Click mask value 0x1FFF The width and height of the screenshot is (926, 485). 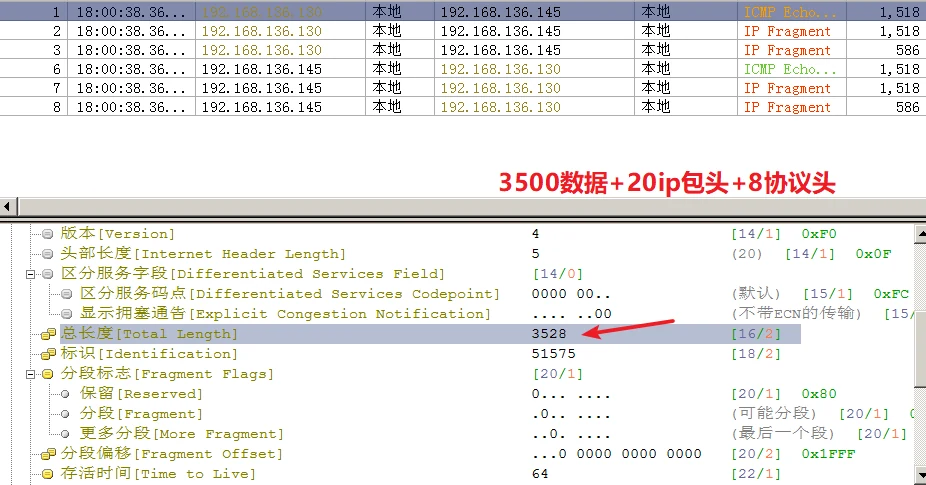[829, 454]
